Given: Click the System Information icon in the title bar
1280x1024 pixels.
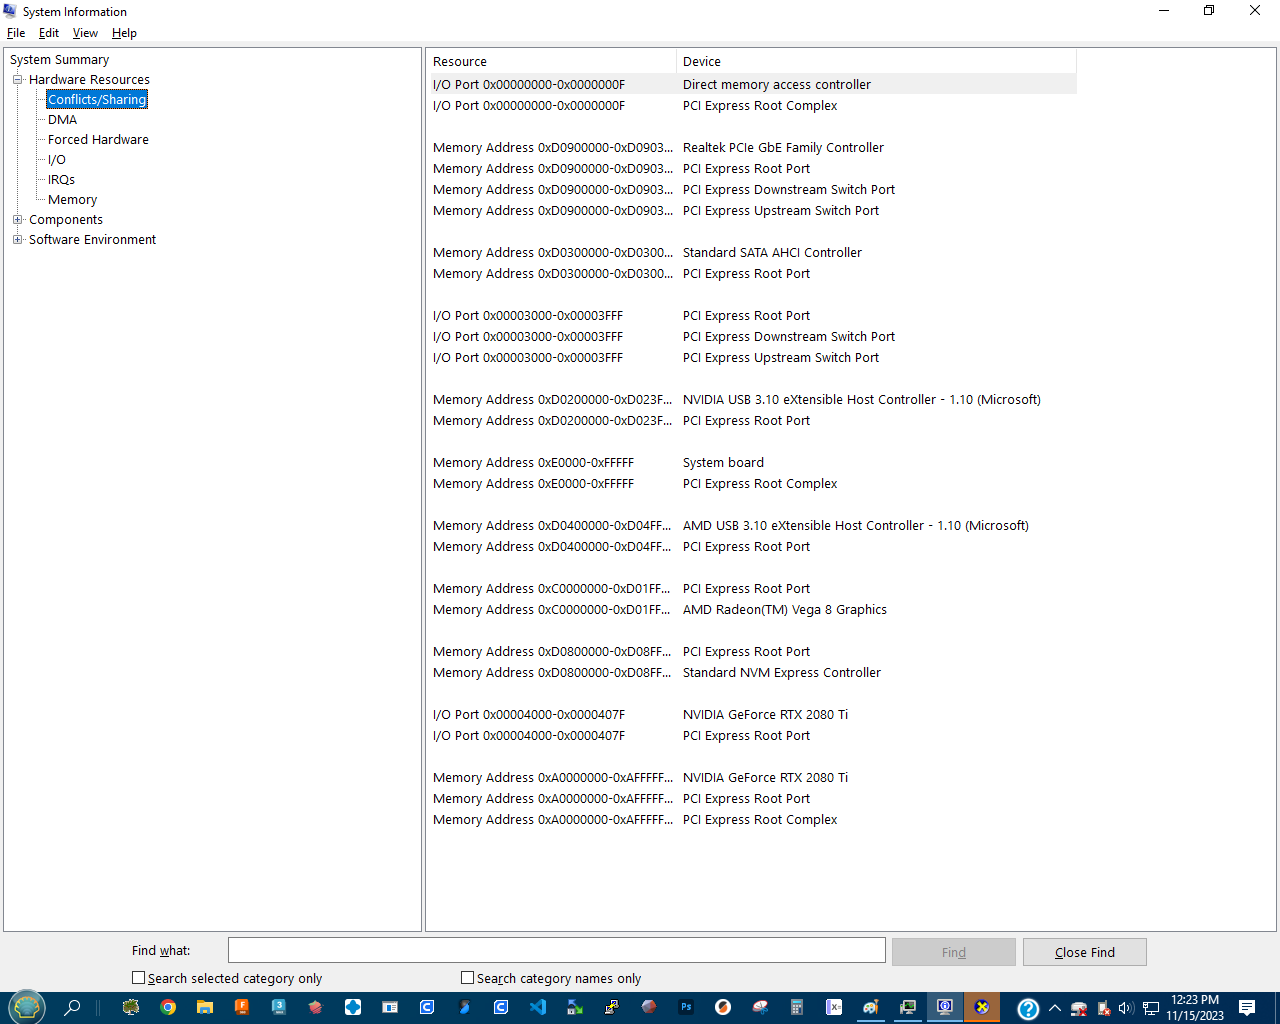Looking at the screenshot, I should tap(10, 11).
